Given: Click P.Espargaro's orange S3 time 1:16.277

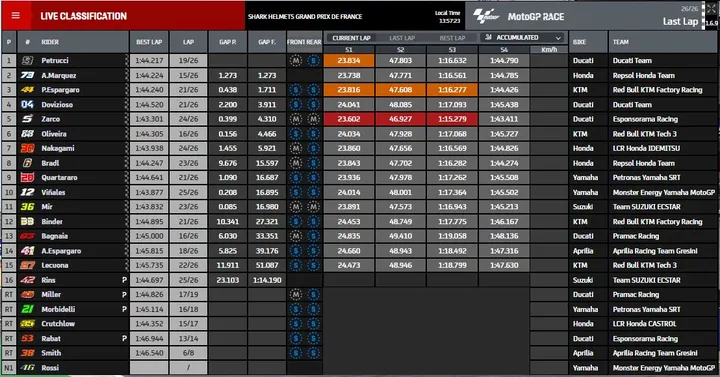Looking at the screenshot, I should (x=452, y=90).
